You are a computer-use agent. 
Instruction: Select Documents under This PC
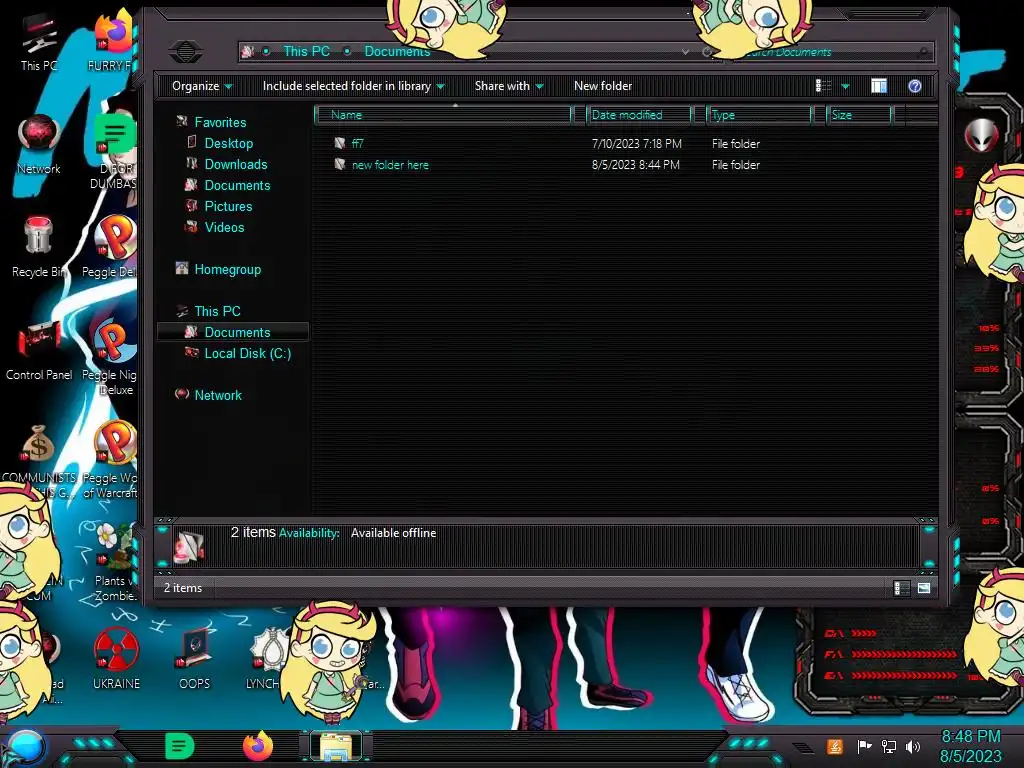[x=237, y=332]
